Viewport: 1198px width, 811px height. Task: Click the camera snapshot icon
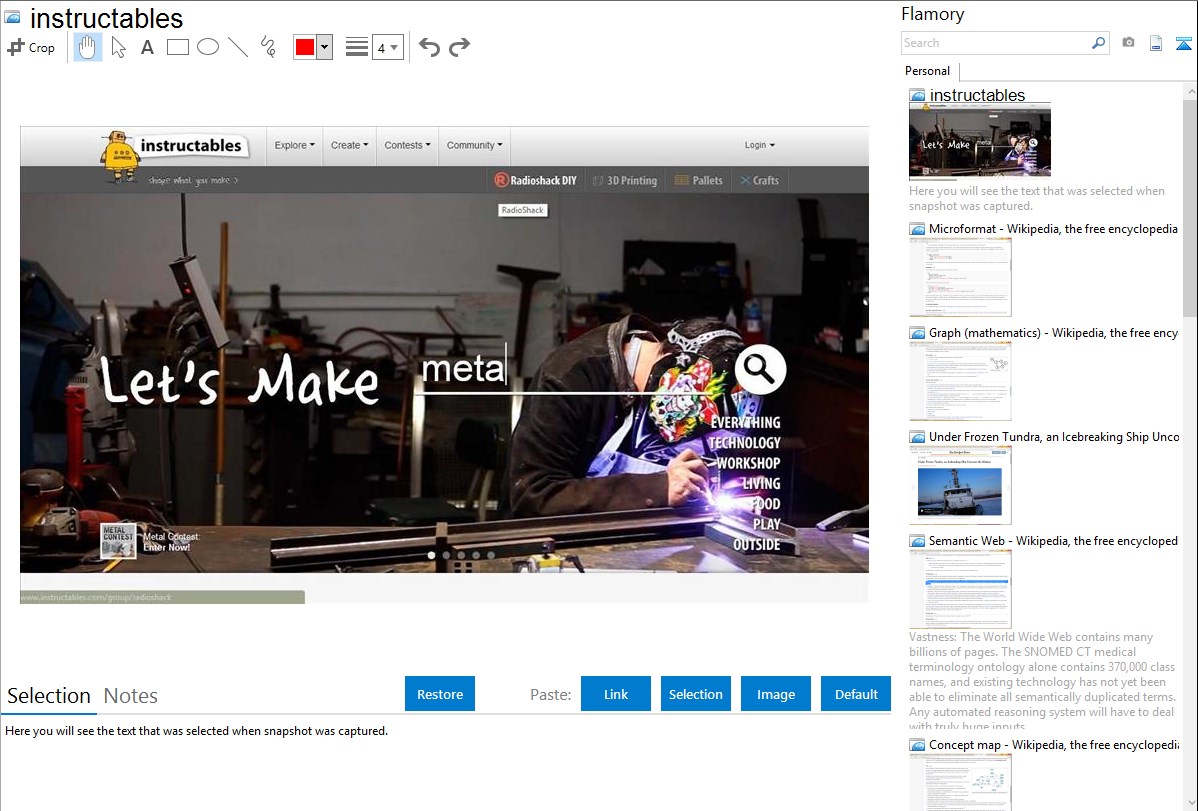(1128, 43)
